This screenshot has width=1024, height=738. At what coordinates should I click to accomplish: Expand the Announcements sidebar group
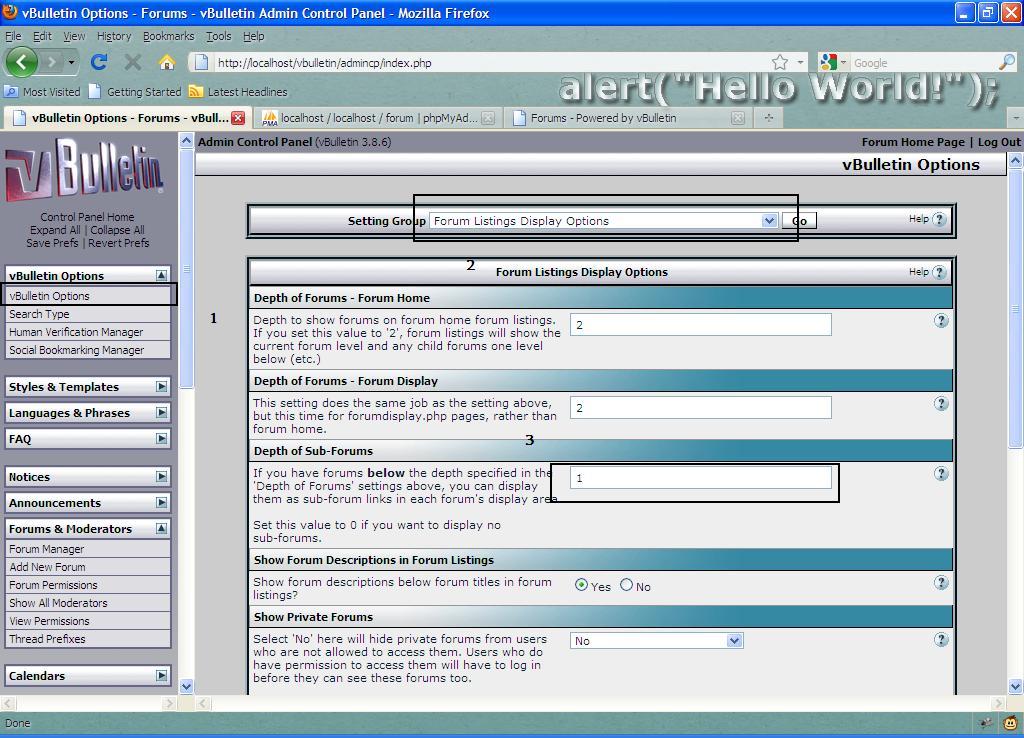point(161,503)
